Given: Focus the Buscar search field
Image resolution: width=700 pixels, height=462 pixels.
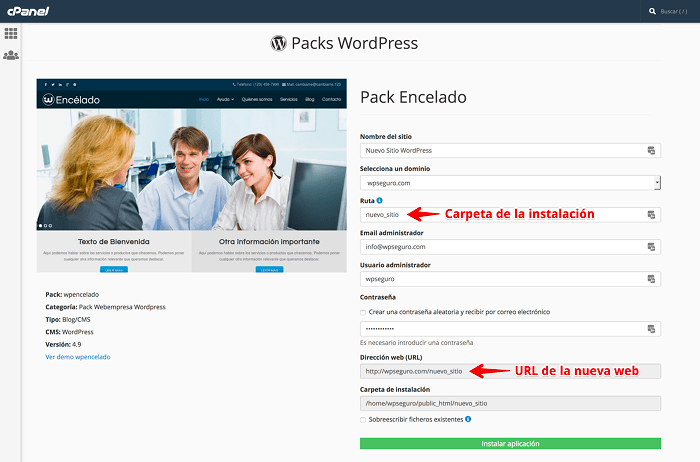Looking at the screenshot, I should pyautogui.click(x=674, y=11).
